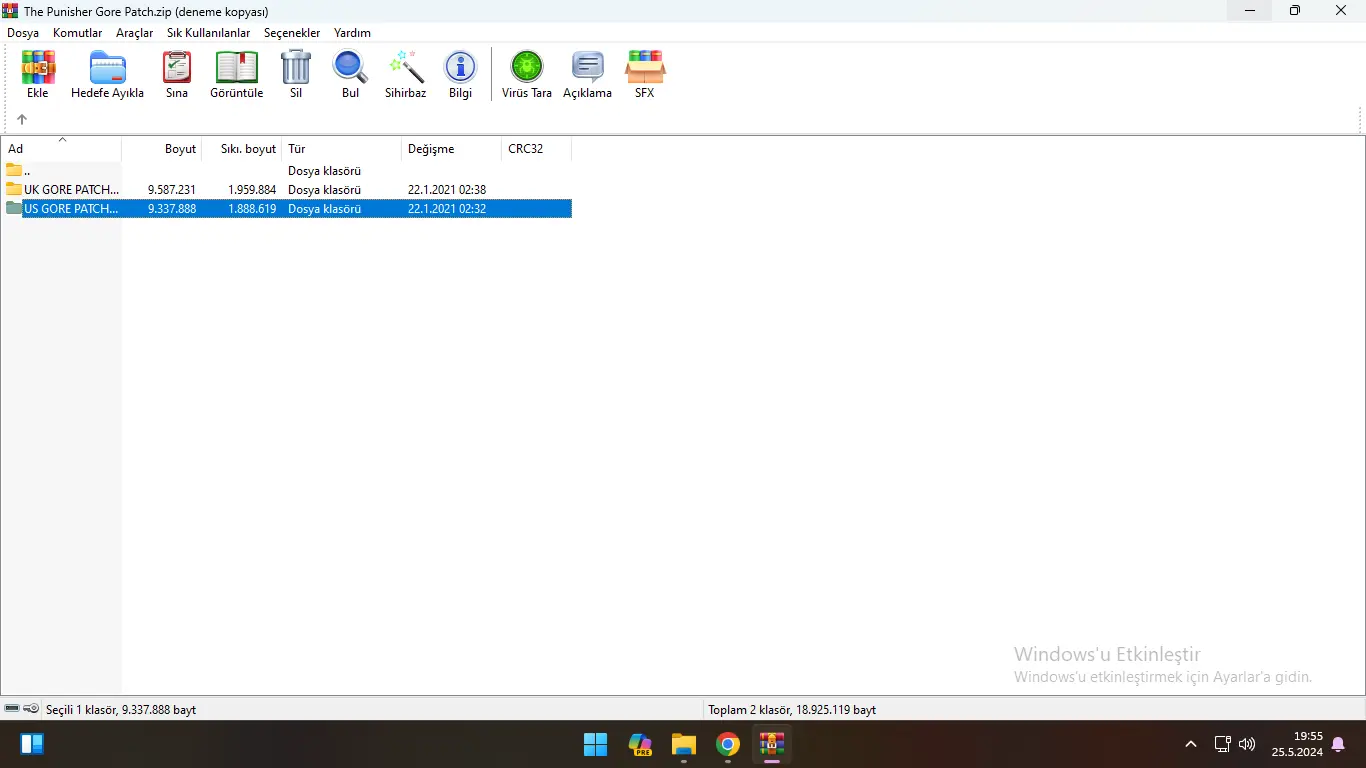Select the parent folder '..' row
This screenshot has height=768, width=1366.
click(x=287, y=171)
